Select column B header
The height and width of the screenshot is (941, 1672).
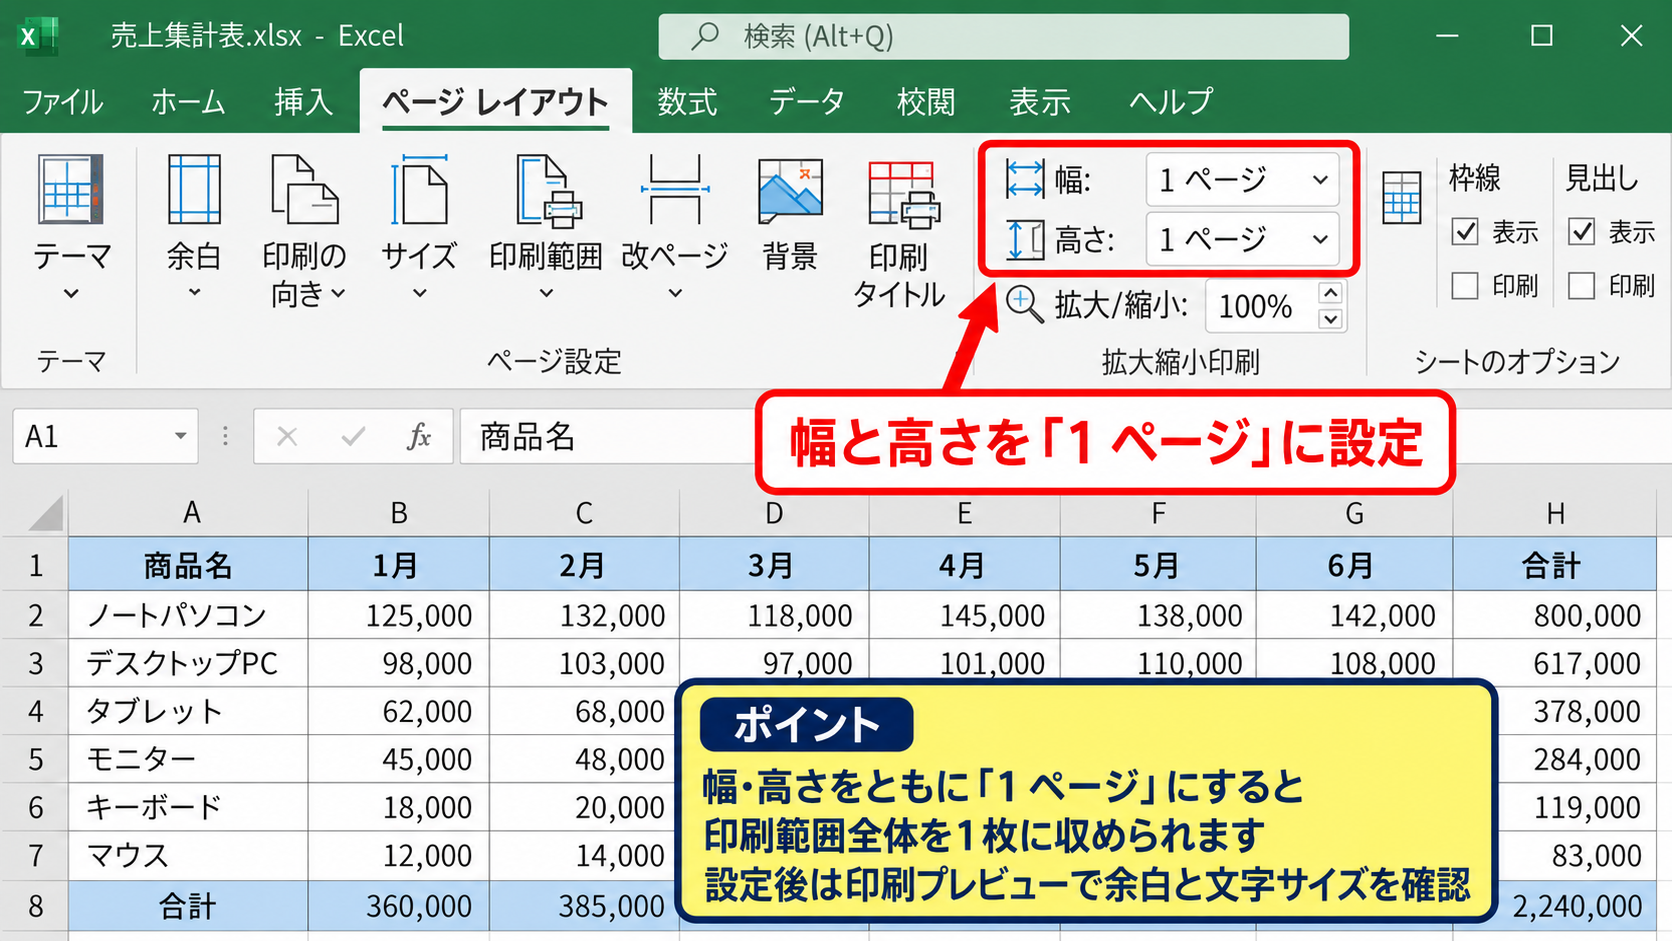[x=398, y=513]
